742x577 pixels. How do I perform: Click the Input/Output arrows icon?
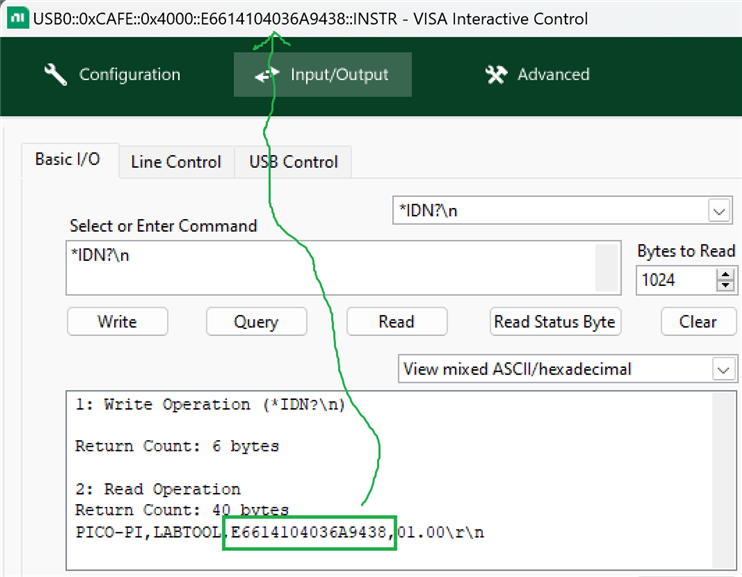click(266, 75)
